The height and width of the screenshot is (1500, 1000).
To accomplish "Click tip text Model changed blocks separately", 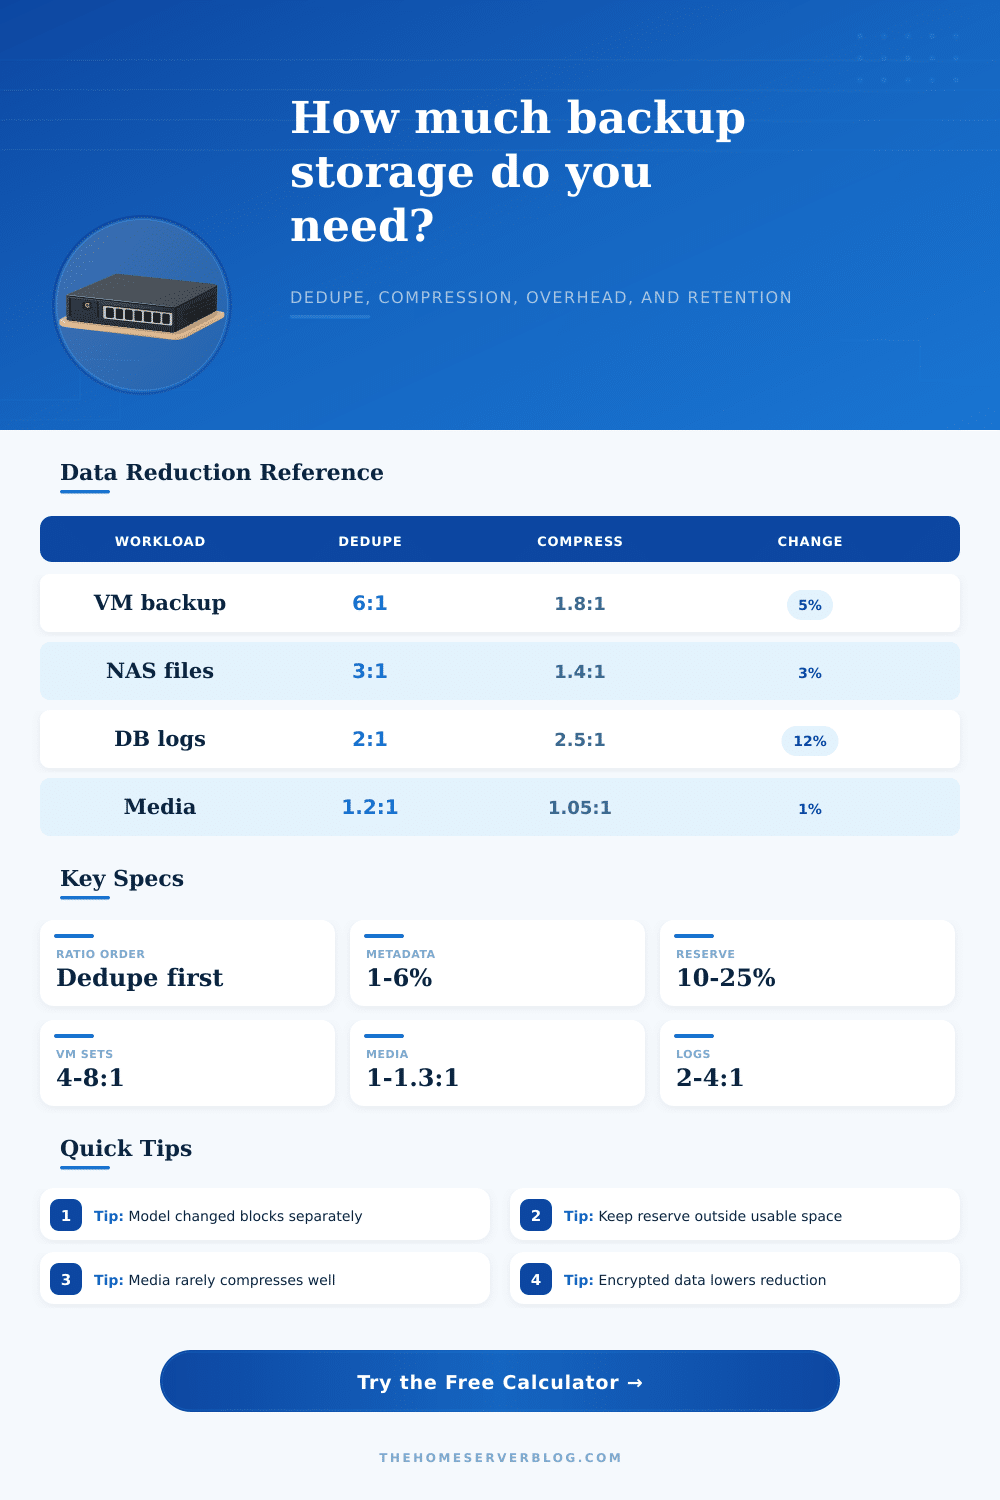I will coord(245,1216).
